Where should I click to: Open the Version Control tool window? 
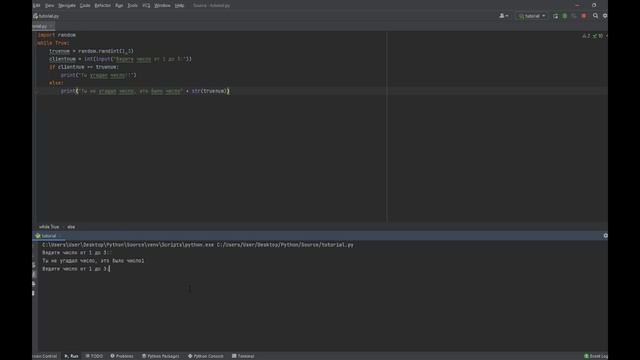(x=45, y=356)
